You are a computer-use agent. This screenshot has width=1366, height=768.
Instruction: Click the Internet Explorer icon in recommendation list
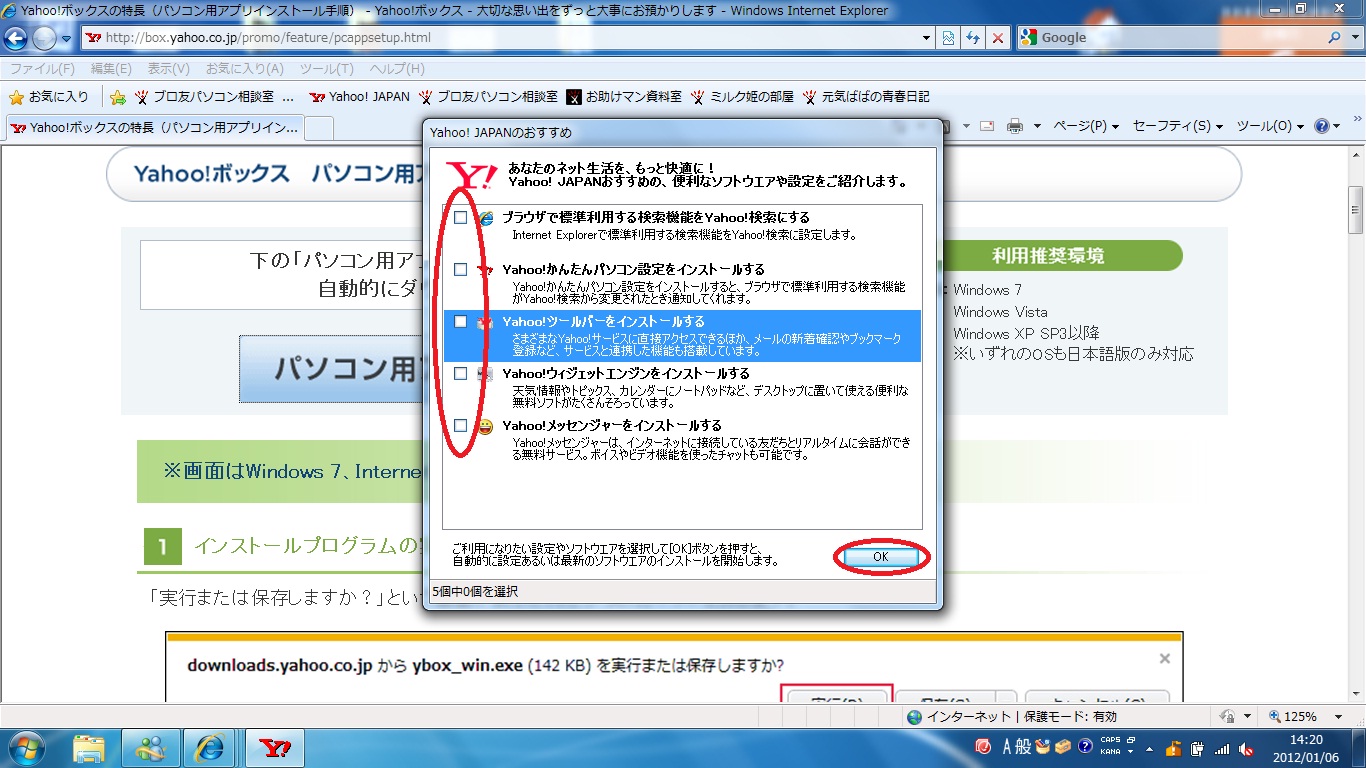486,219
